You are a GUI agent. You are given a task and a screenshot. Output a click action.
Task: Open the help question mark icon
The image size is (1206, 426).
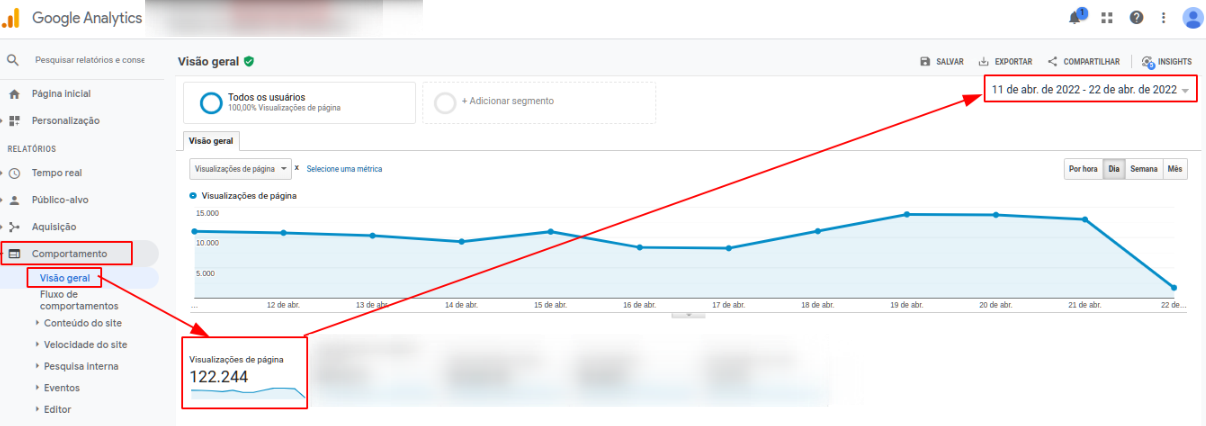(1136, 18)
